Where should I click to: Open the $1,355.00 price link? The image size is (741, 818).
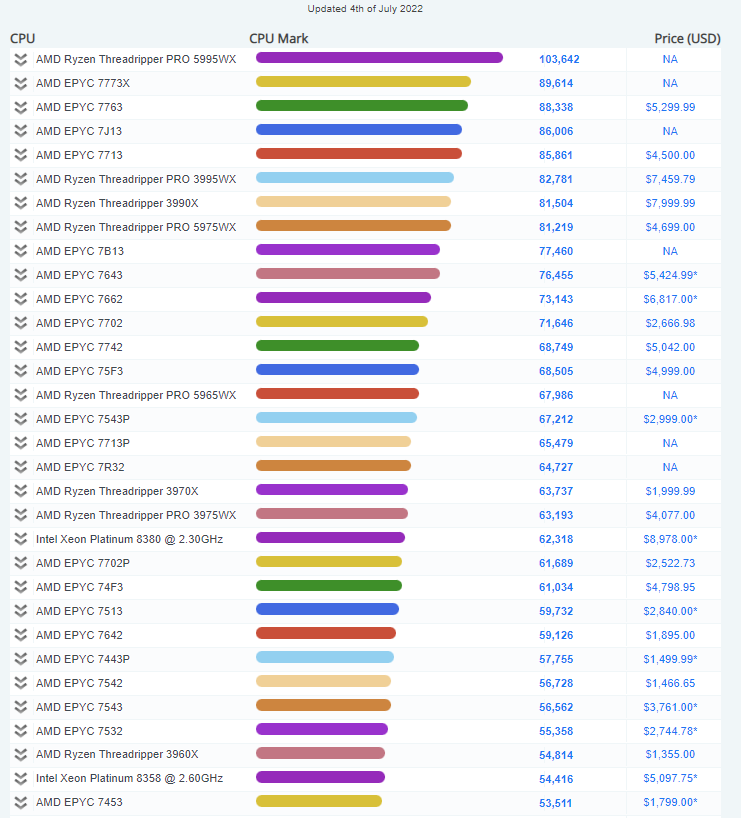click(x=670, y=754)
